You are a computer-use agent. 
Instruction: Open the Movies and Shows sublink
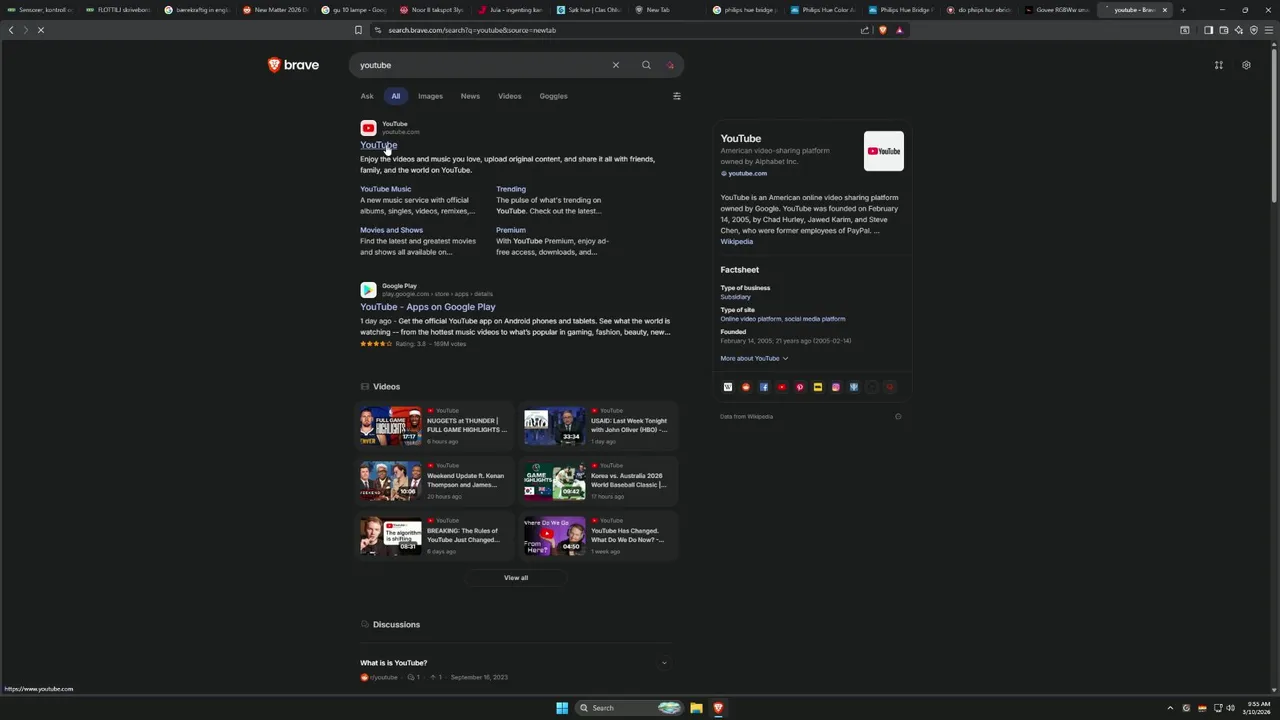pos(391,230)
